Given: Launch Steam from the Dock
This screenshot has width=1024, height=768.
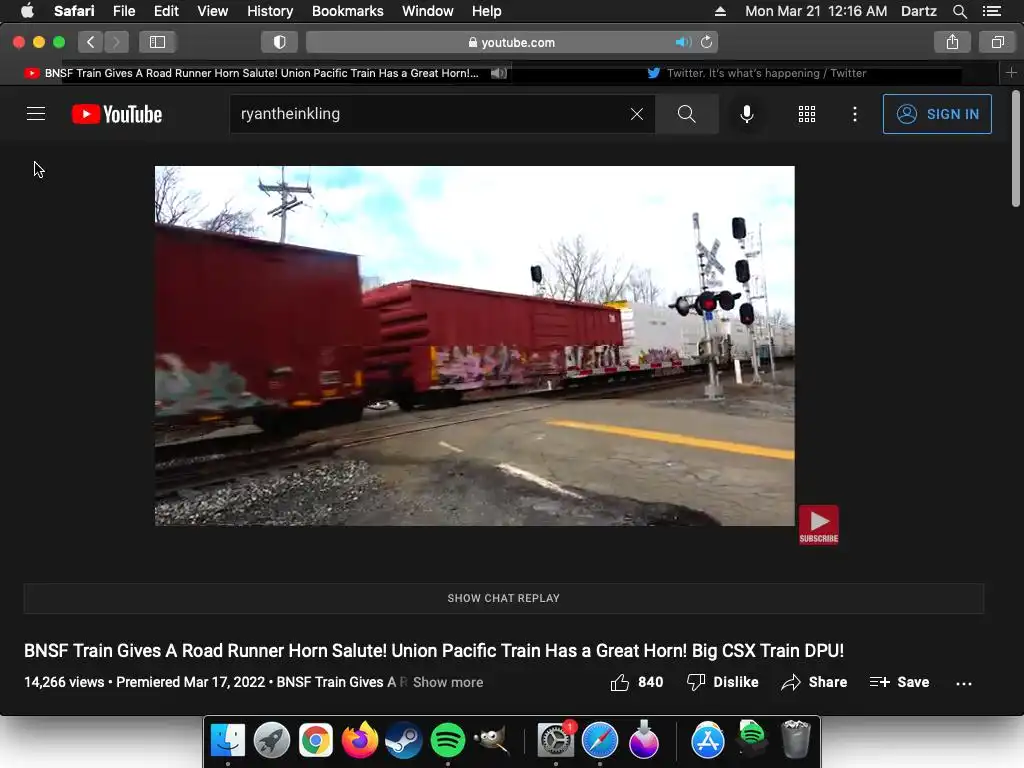Looking at the screenshot, I should (404, 740).
